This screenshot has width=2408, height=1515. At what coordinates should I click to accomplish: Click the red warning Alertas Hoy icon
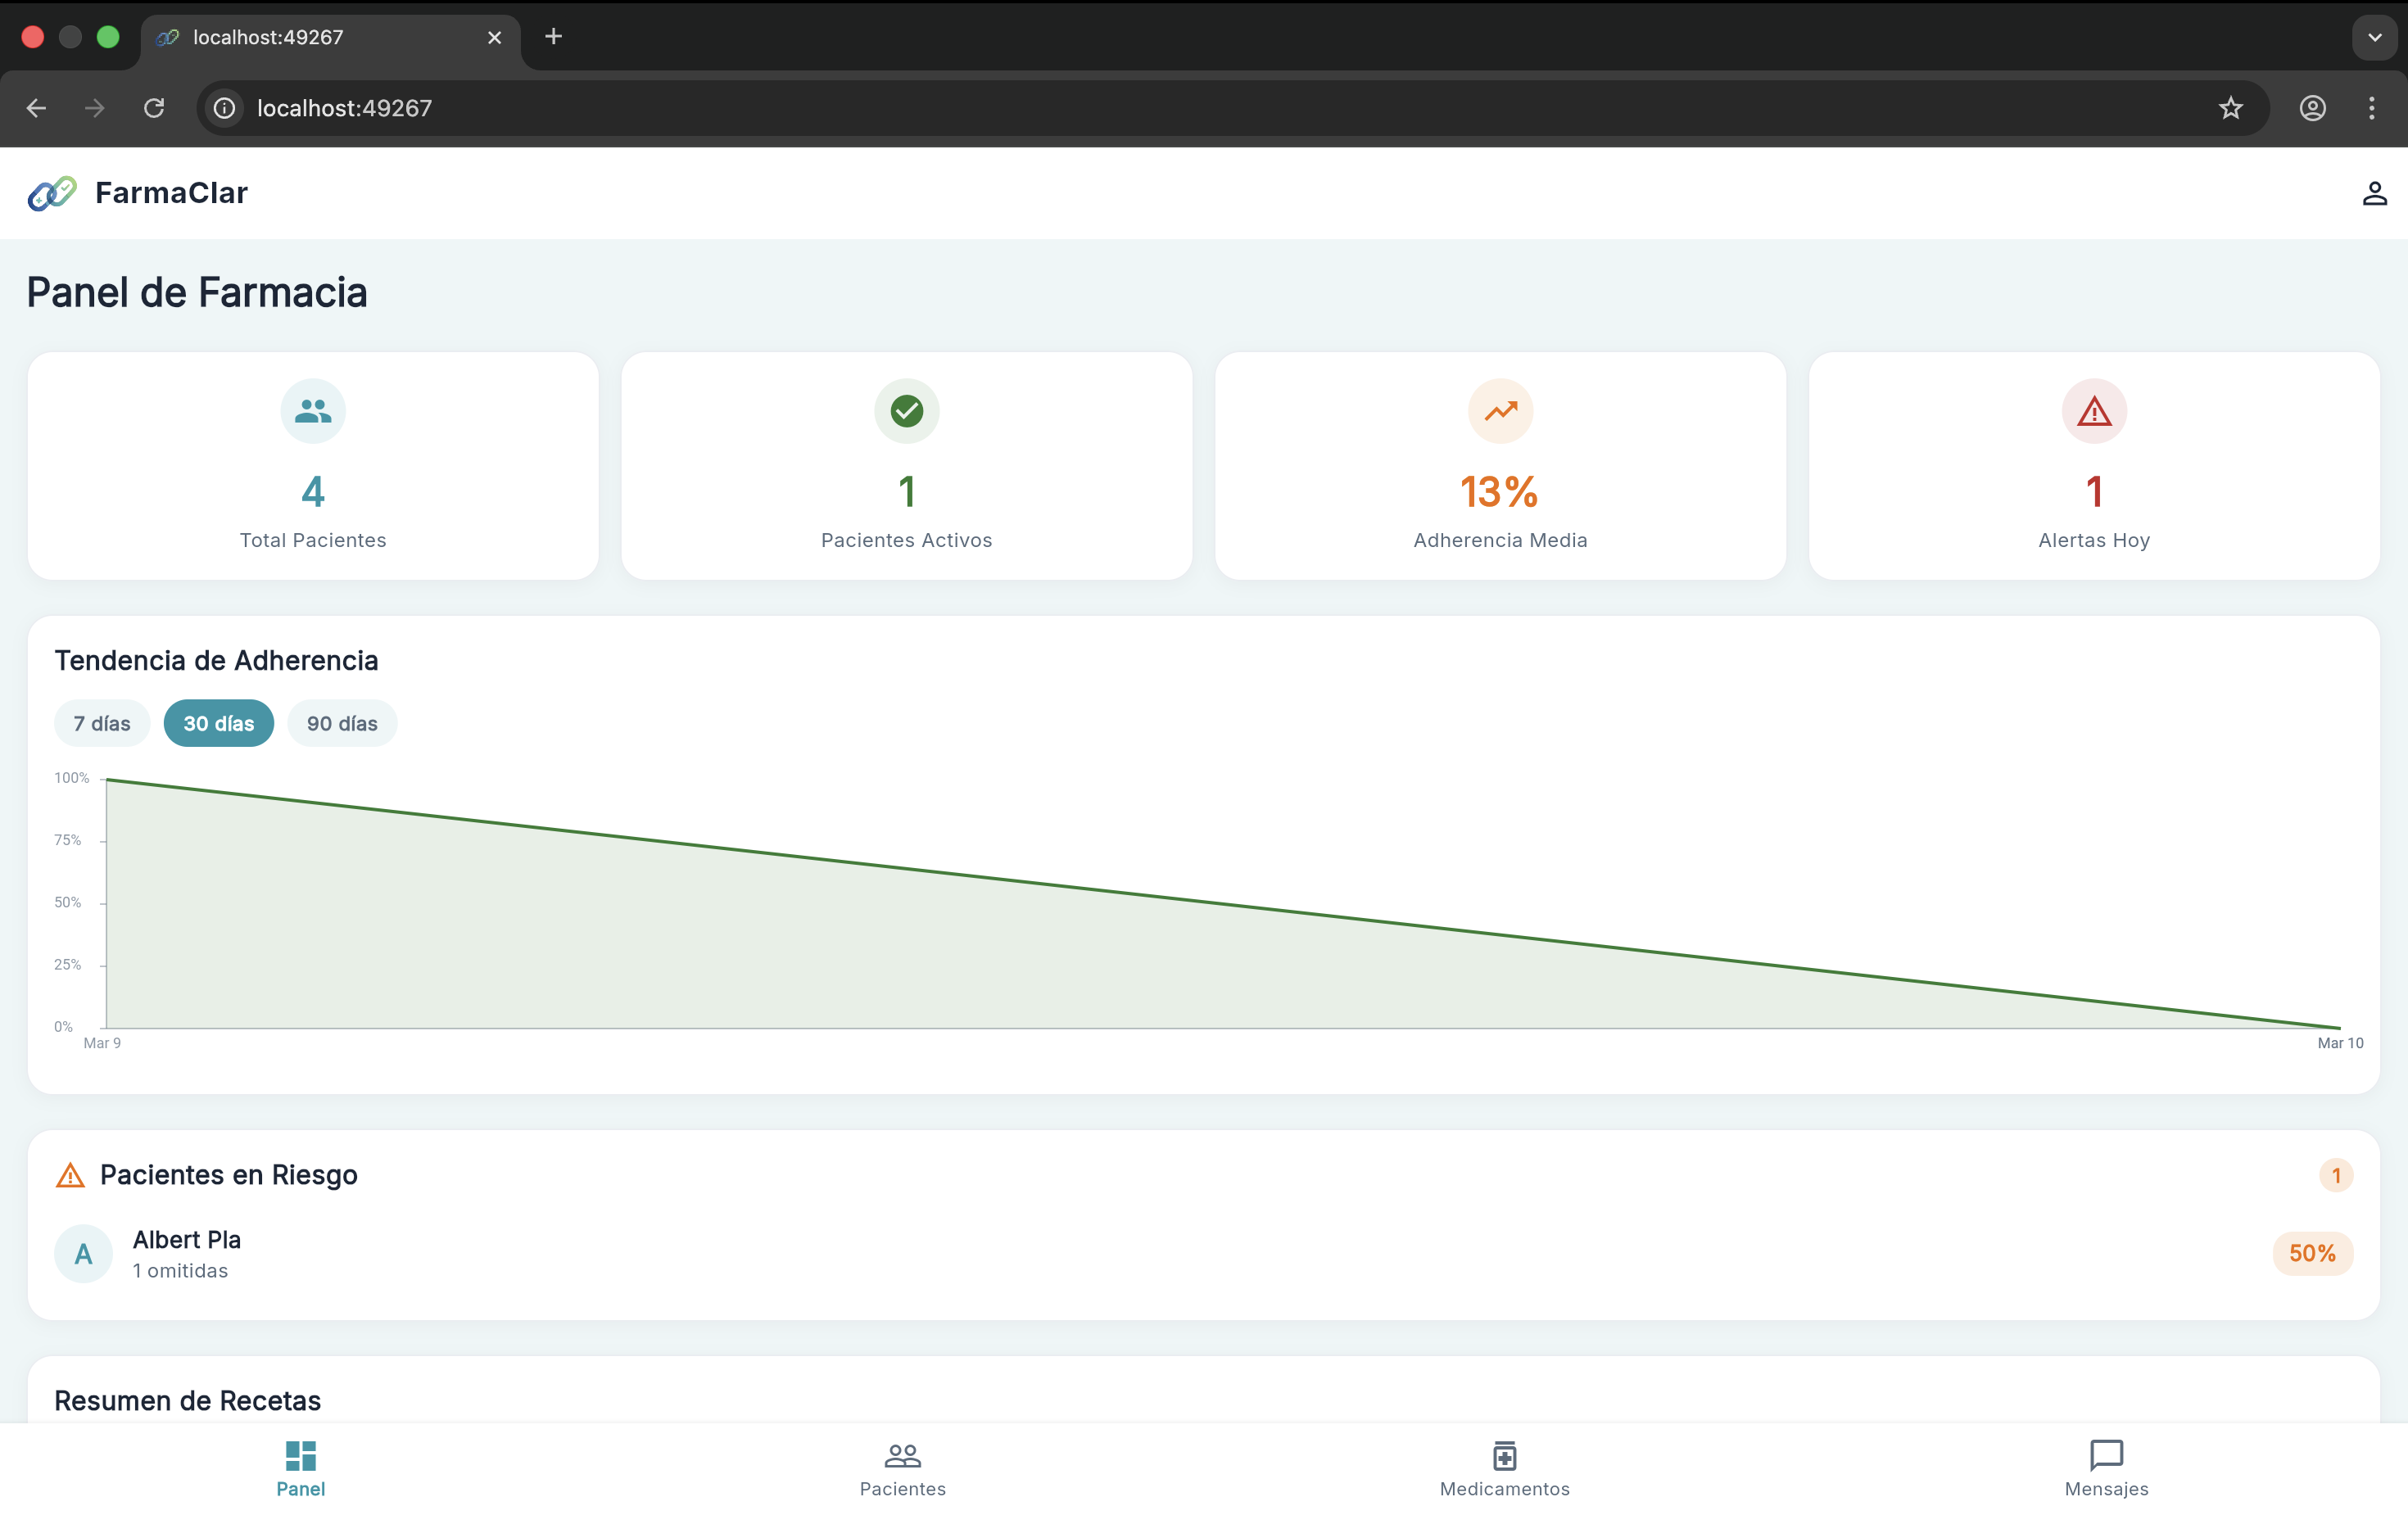click(x=2094, y=411)
